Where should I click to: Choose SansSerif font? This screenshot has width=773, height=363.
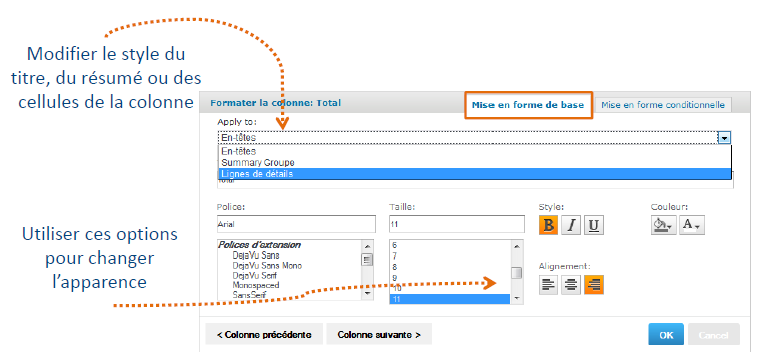250,295
